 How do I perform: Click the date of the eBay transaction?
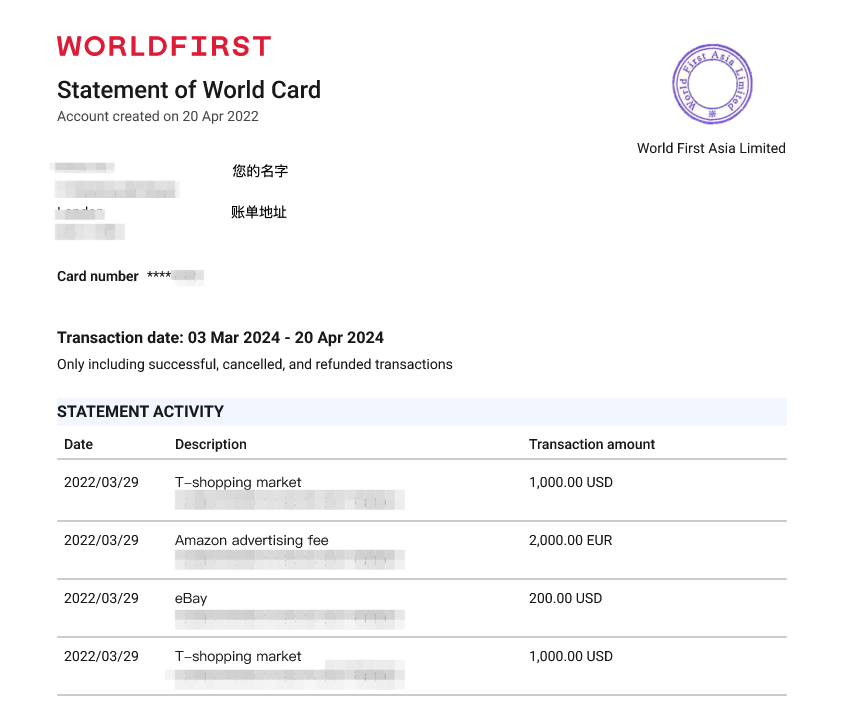coord(101,598)
